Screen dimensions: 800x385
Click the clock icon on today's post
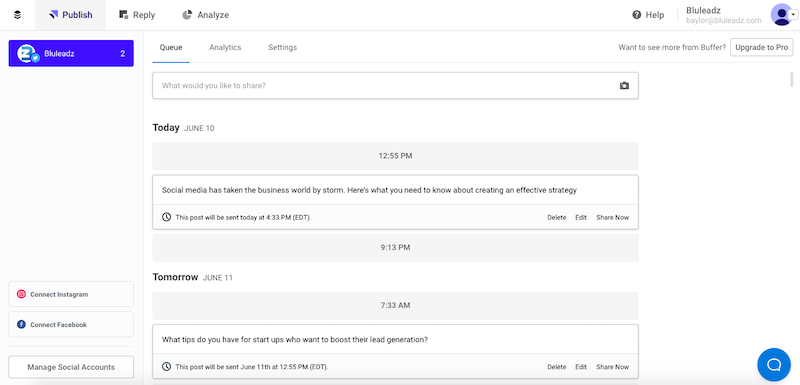click(166, 217)
